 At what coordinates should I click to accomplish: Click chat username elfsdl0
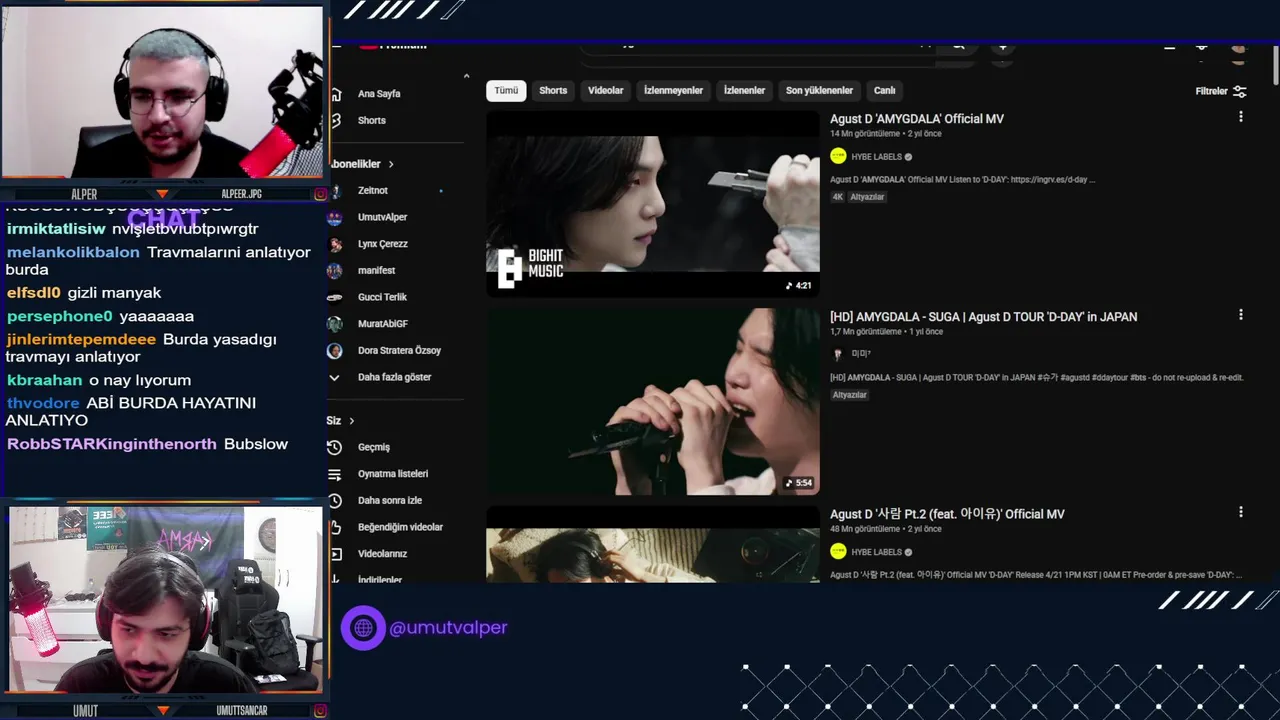[33, 293]
